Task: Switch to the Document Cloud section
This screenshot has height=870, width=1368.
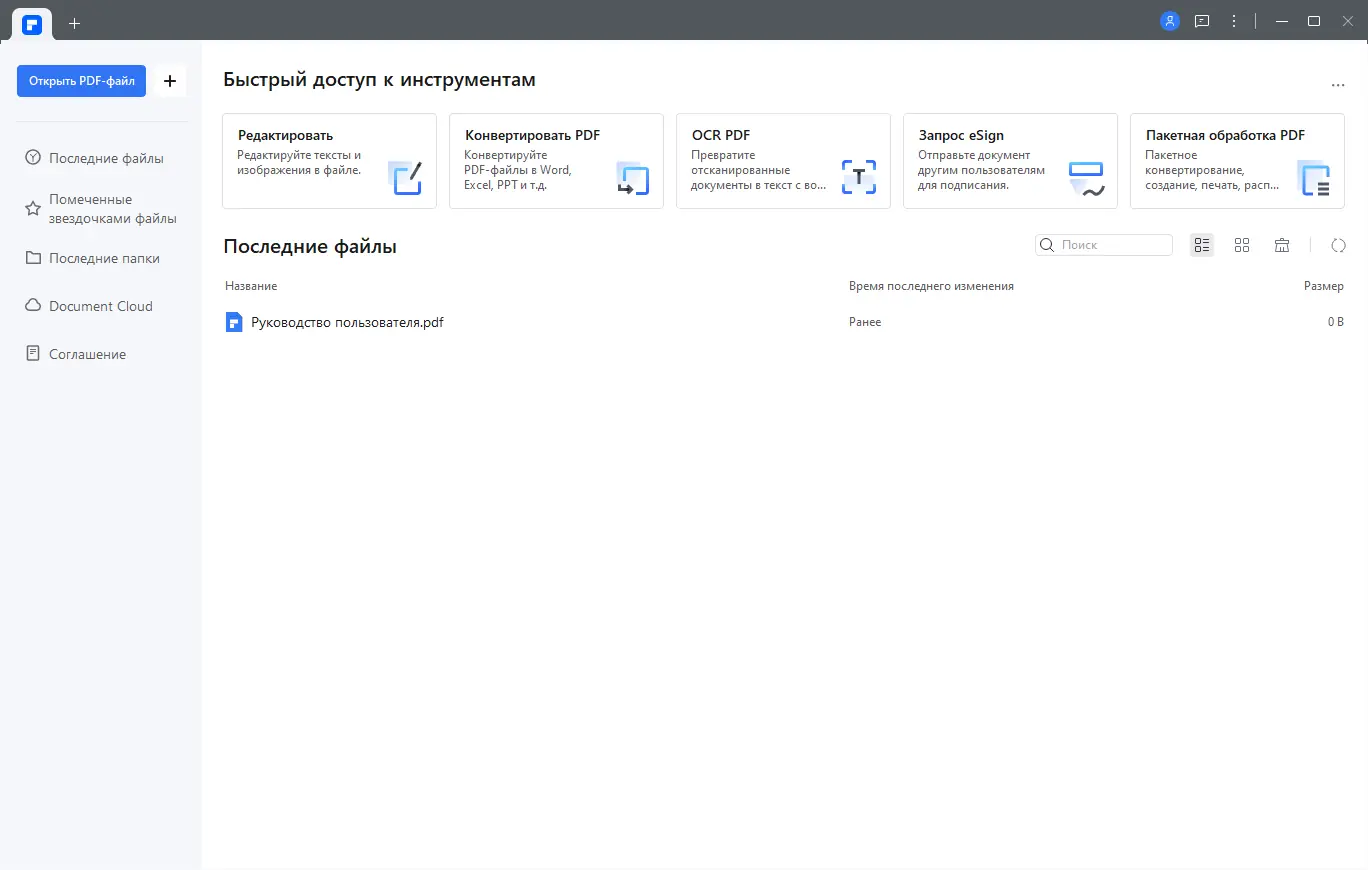Action: [x=100, y=305]
